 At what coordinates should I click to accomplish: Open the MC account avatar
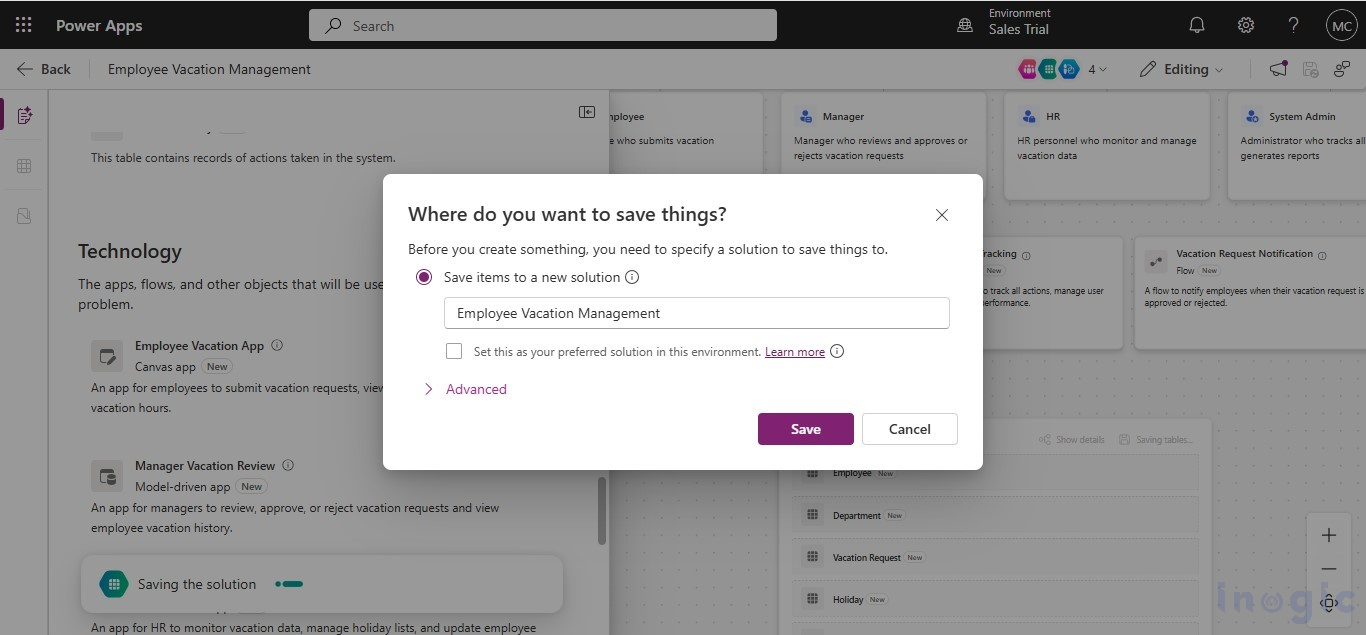(1341, 26)
